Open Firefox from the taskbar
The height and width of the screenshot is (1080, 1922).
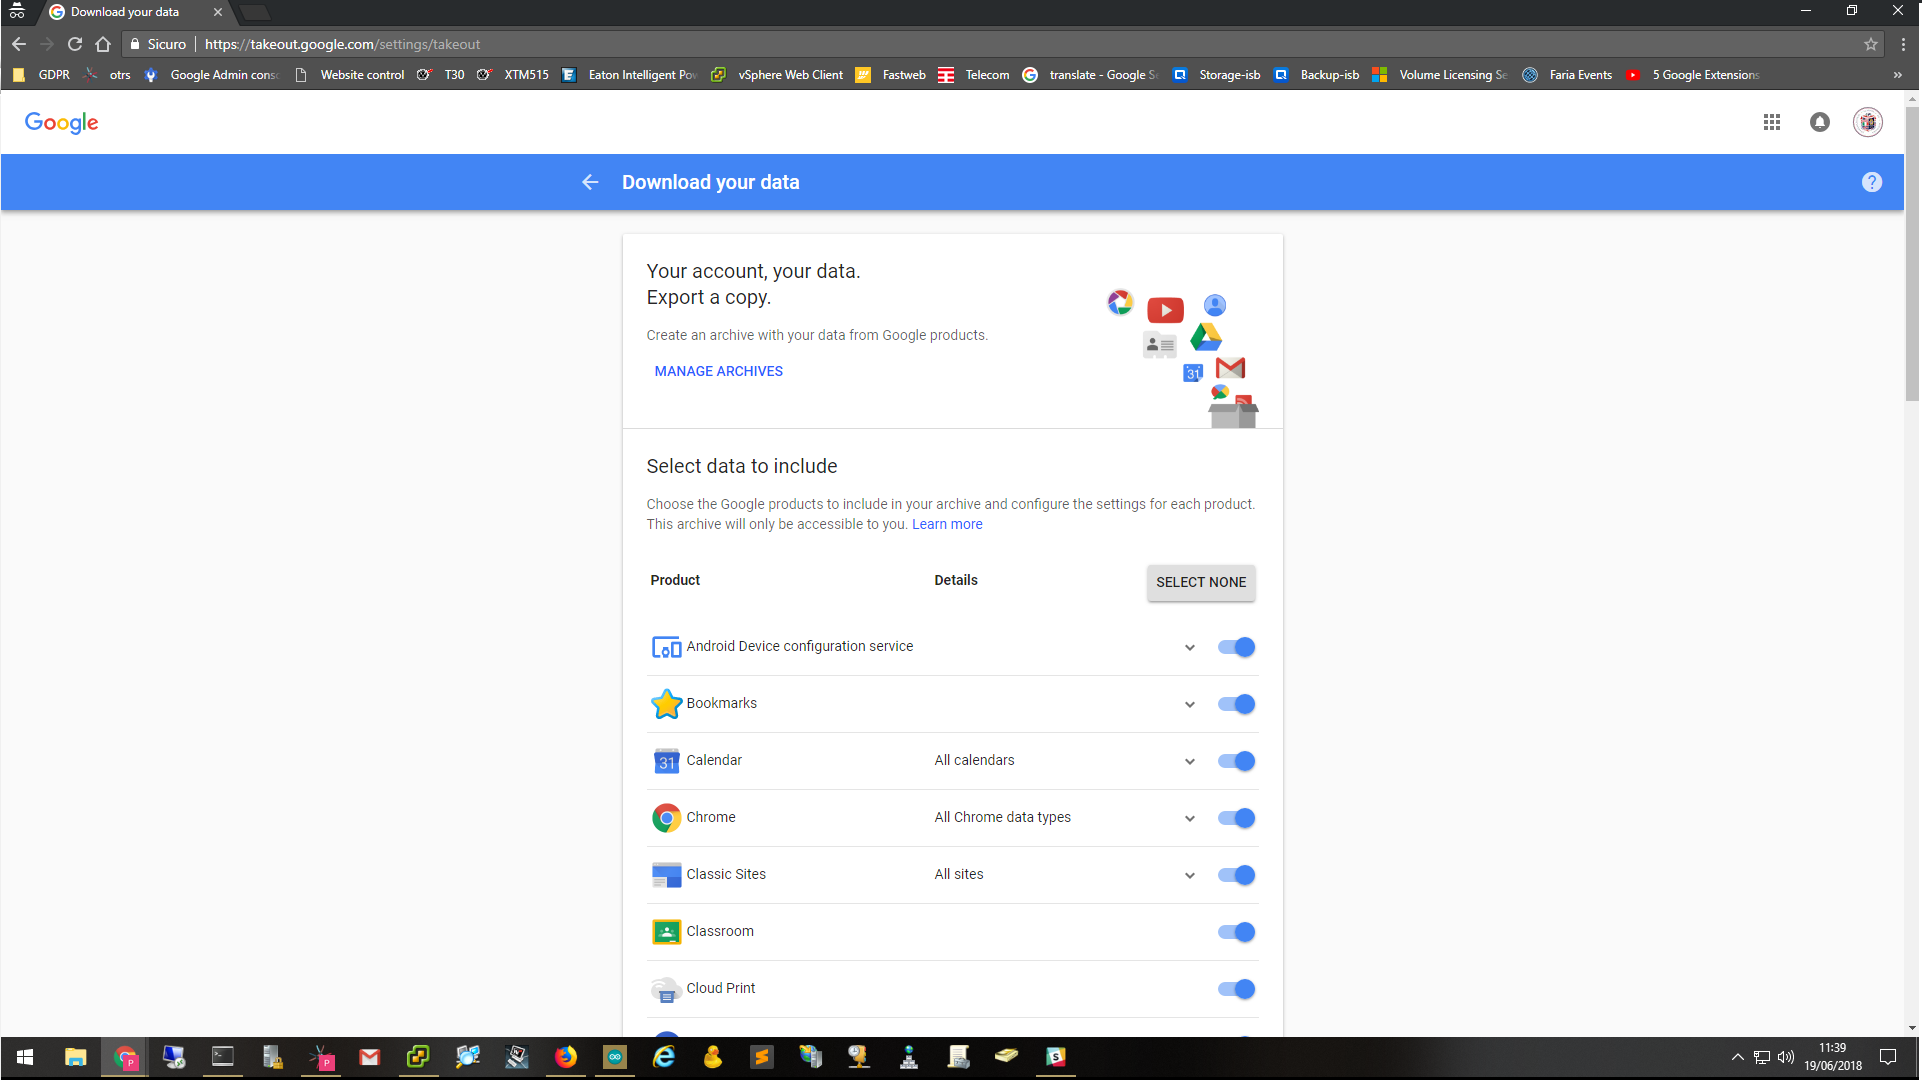pos(566,1057)
